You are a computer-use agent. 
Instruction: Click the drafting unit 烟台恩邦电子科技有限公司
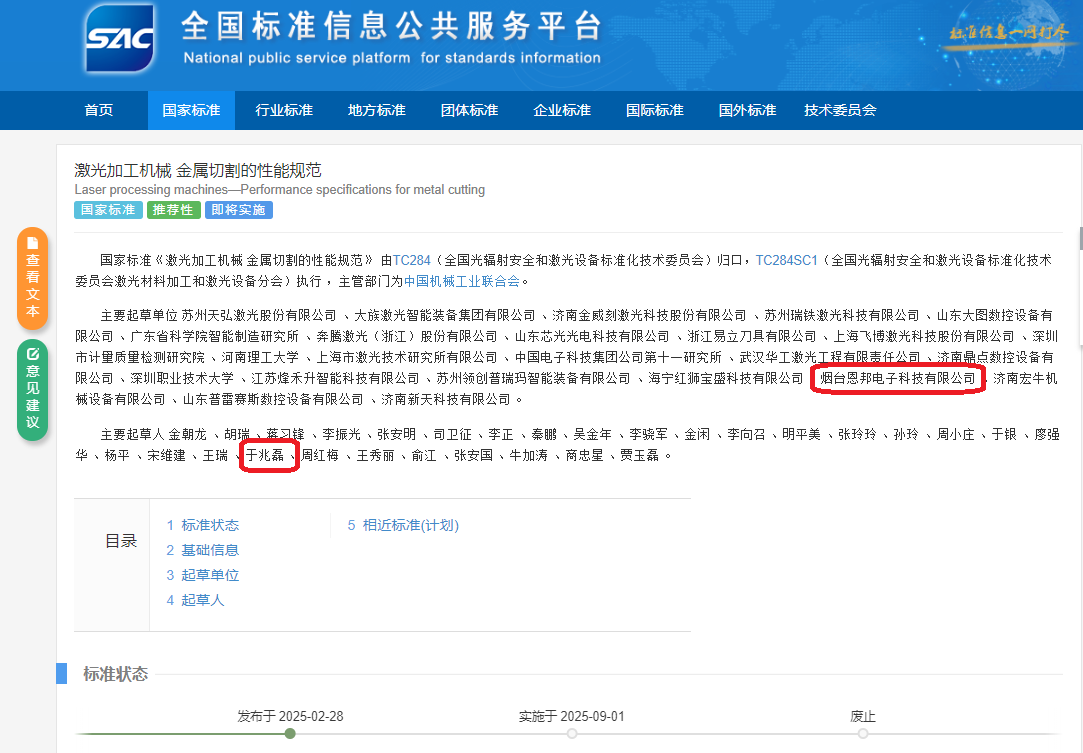897,379
